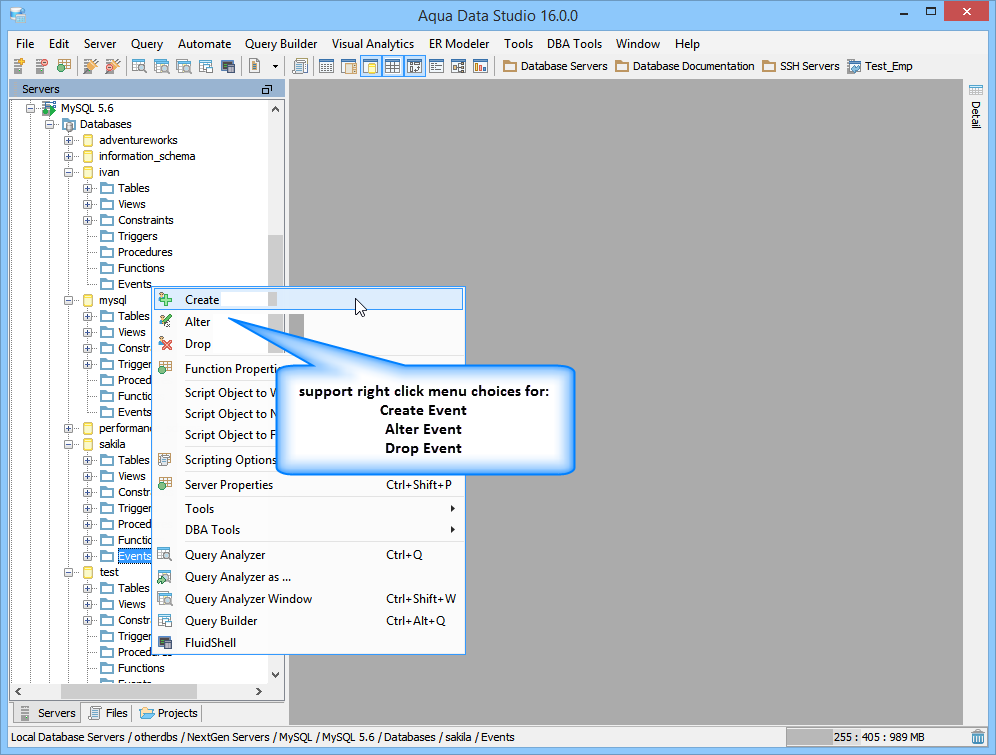This screenshot has height=755, width=996.
Task: Select FluidShell in the context menu
Action: coord(309,643)
